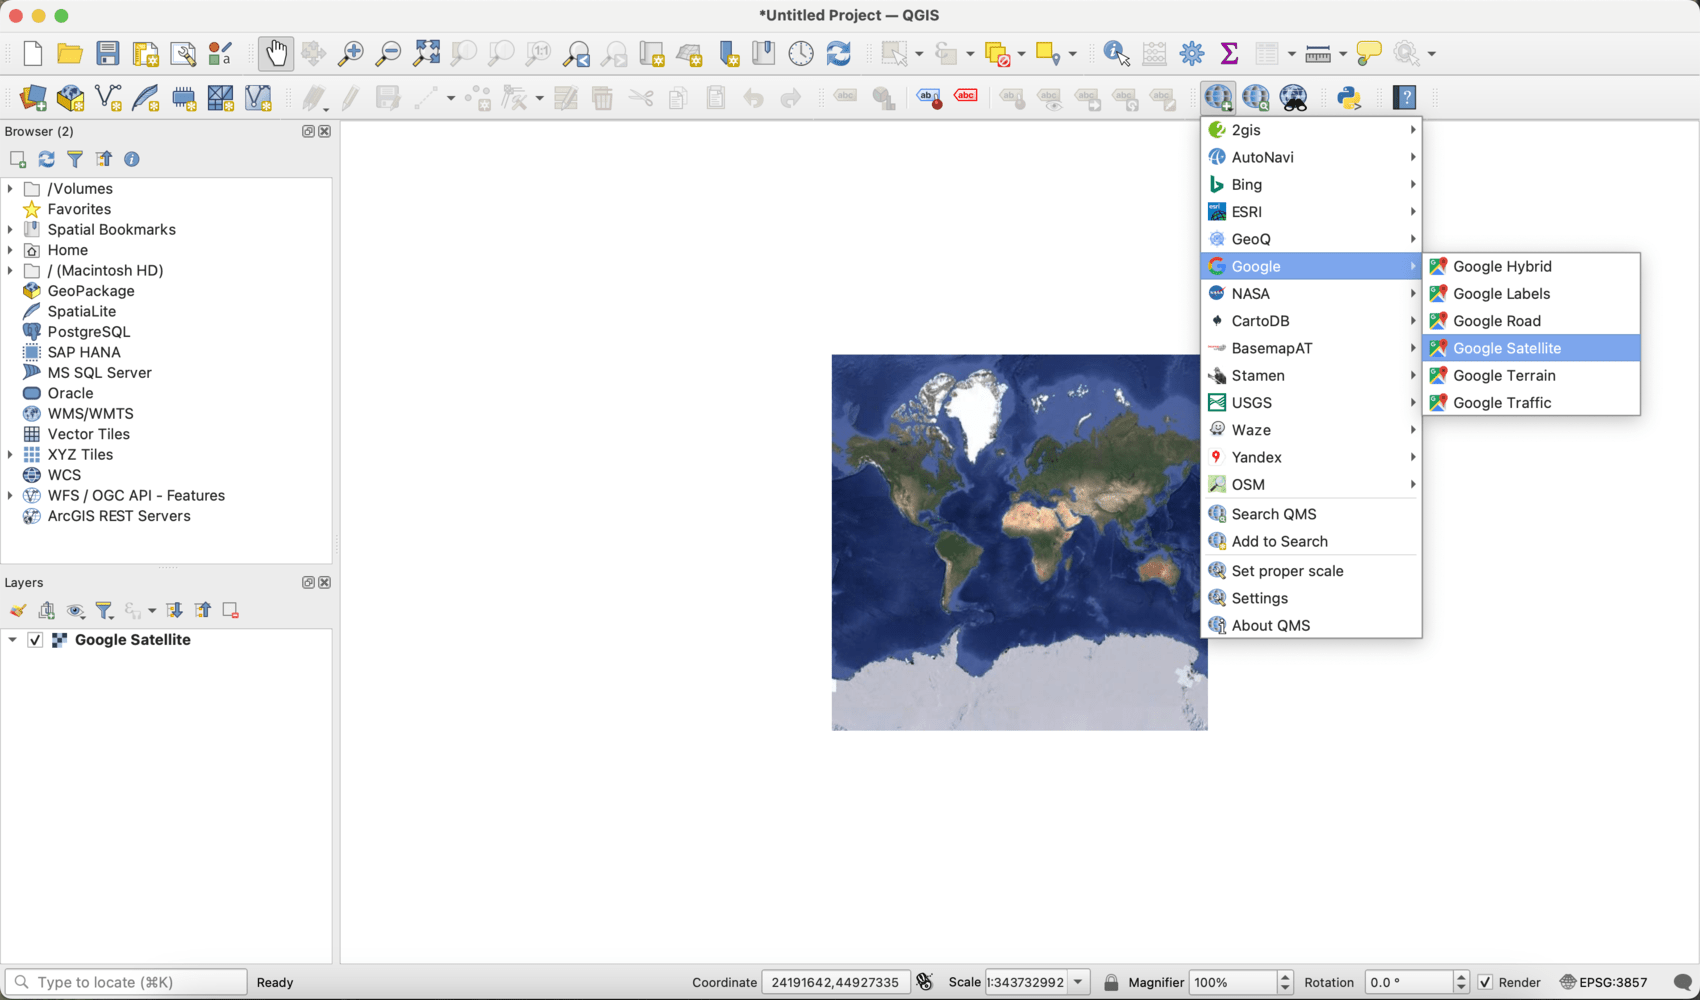1700x1000 pixels.
Task: Open QMS Settings menu entry
Action: click(1311, 598)
